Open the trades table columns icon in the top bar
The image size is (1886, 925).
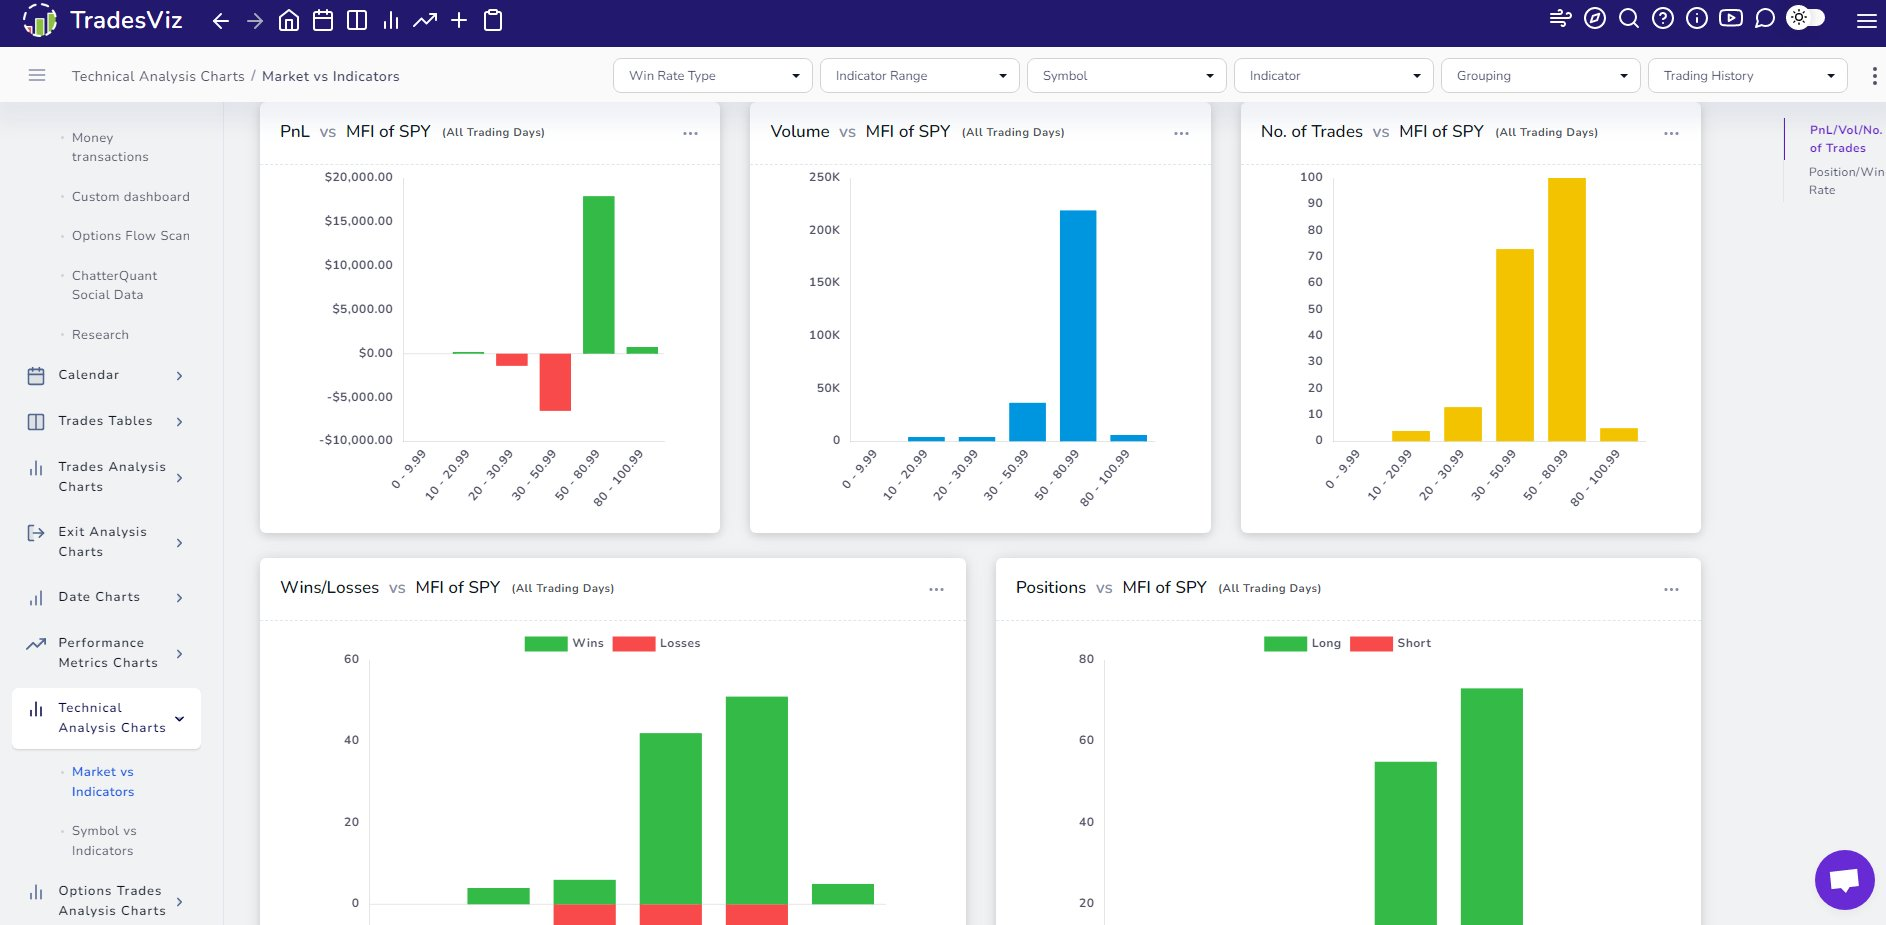[x=357, y=21]
